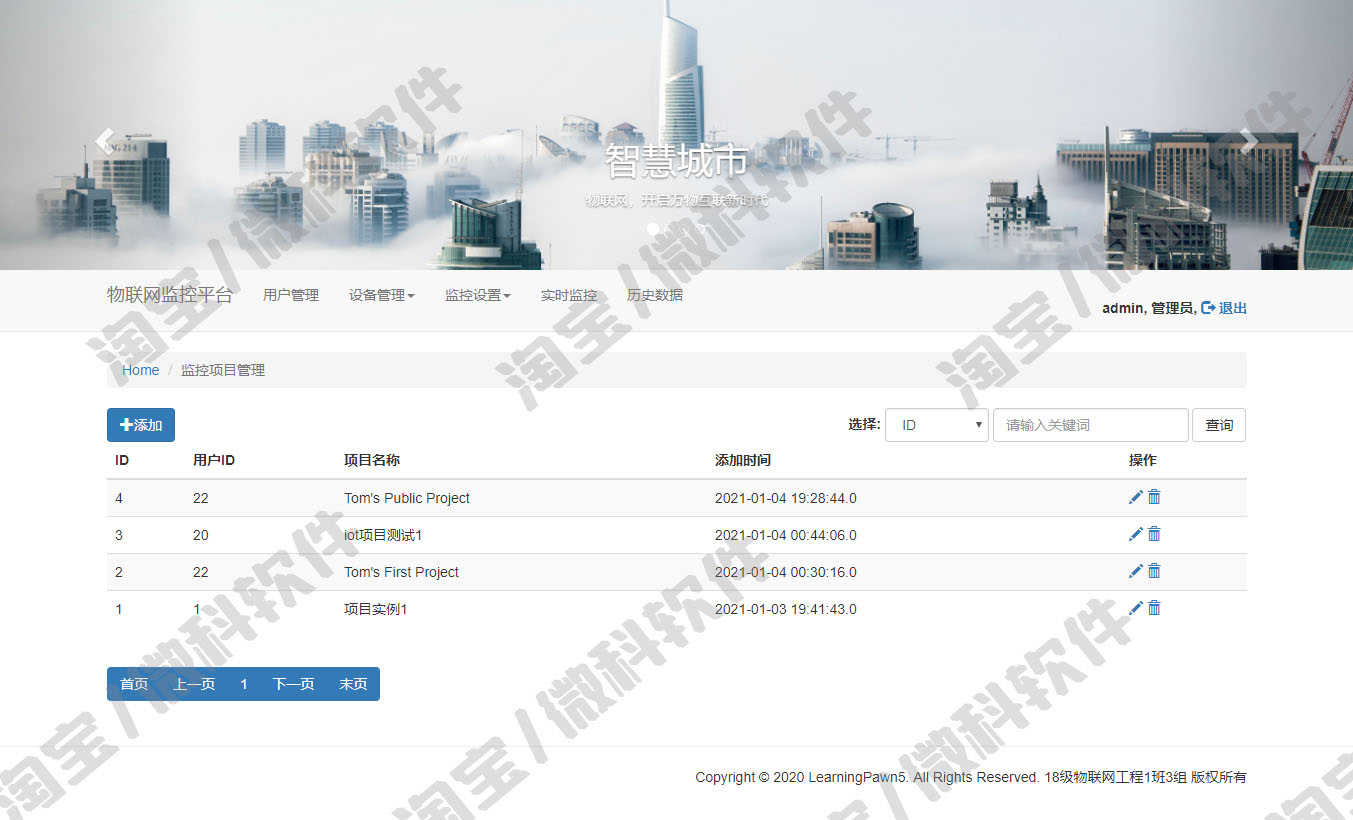Select the 项目实例1 name cell
1353x820 pixels.
376,609
